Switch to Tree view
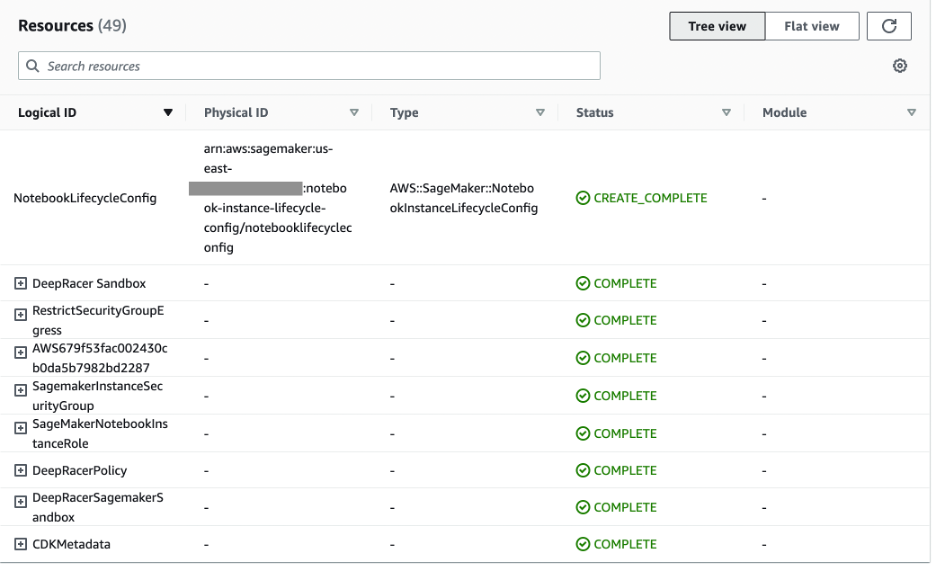 pos(717,27)
